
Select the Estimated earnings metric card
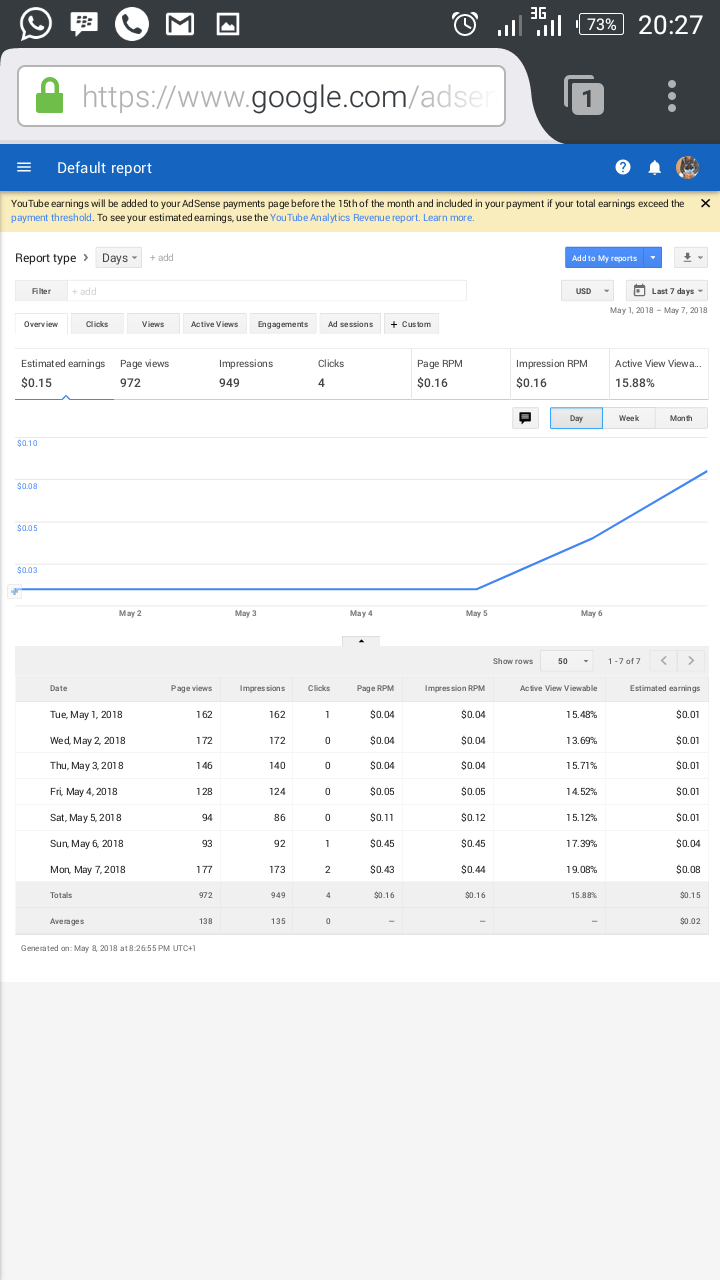[x=64, y=373]
